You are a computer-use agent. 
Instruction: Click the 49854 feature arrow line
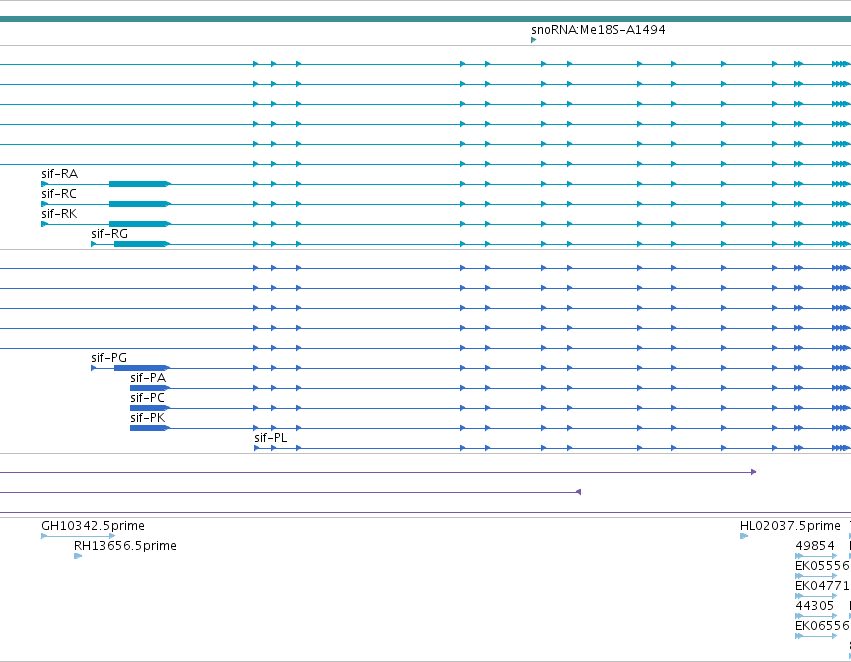coord(816,556)
